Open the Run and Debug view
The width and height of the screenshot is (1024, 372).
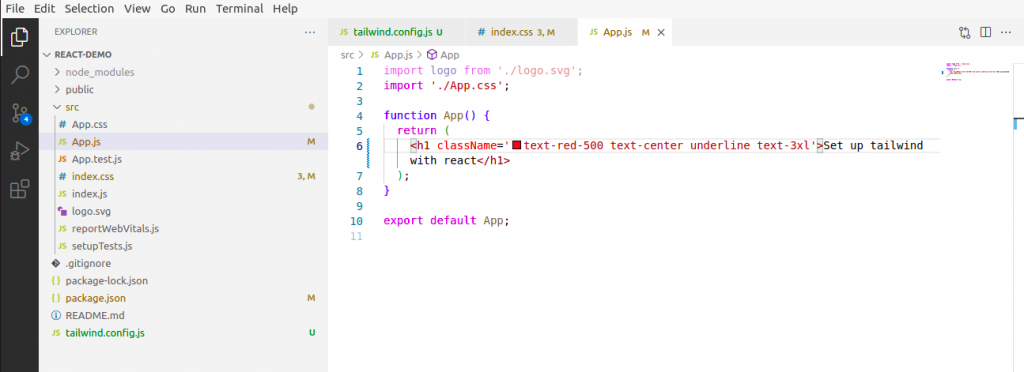pyautogui.click(x=20, y=151)
